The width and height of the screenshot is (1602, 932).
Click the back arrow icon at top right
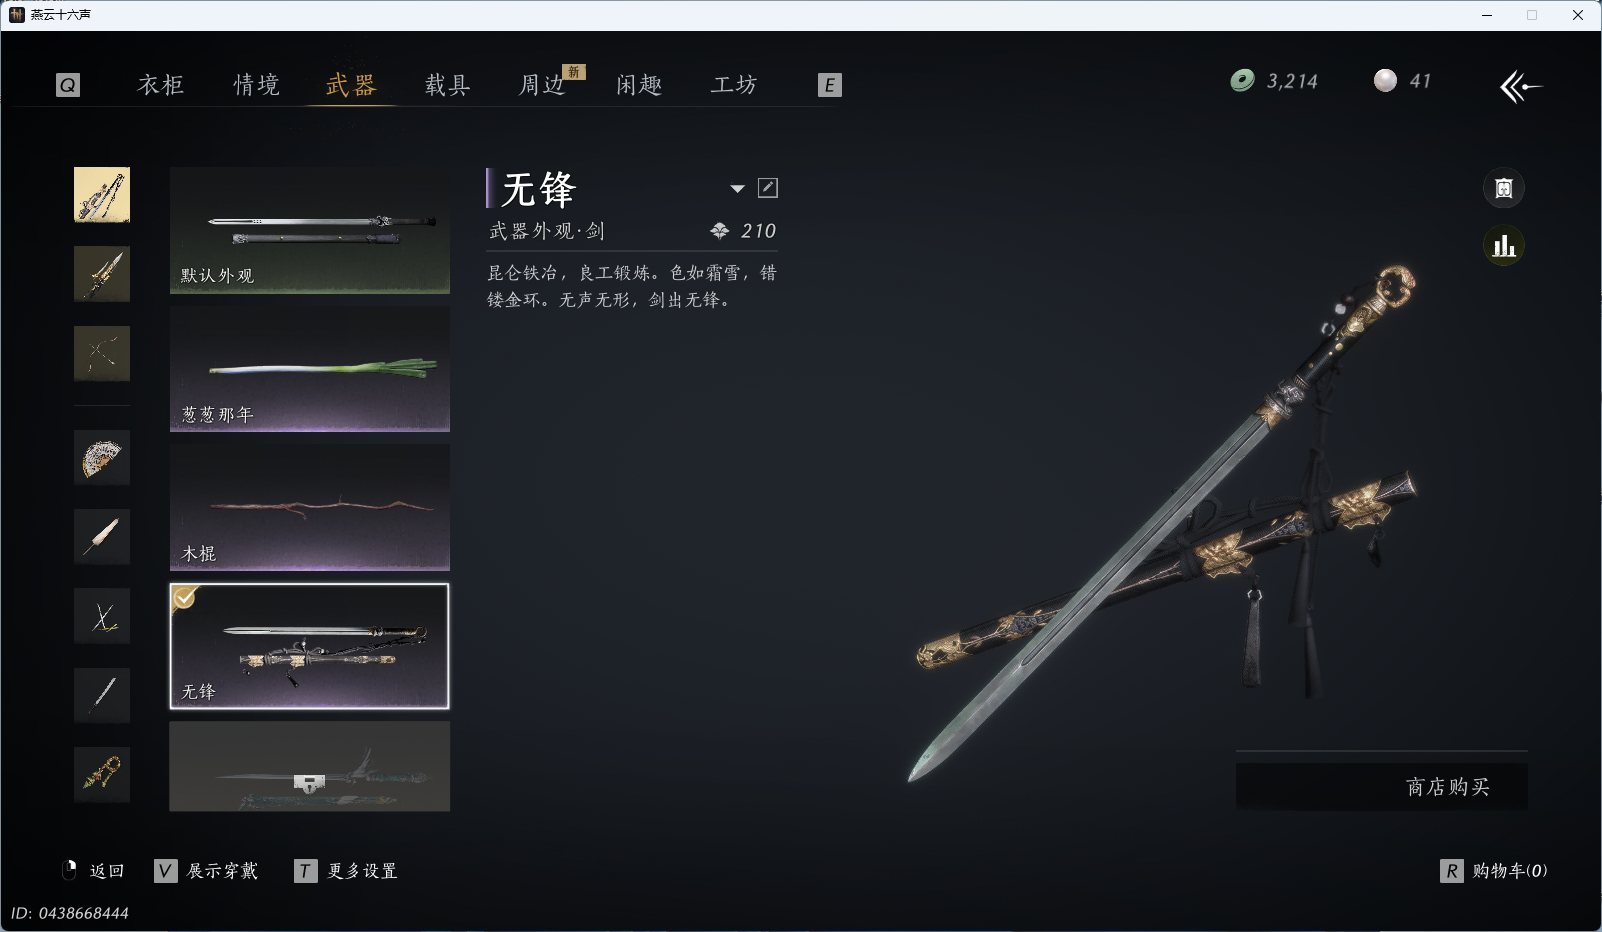(x=1520, y=86)
